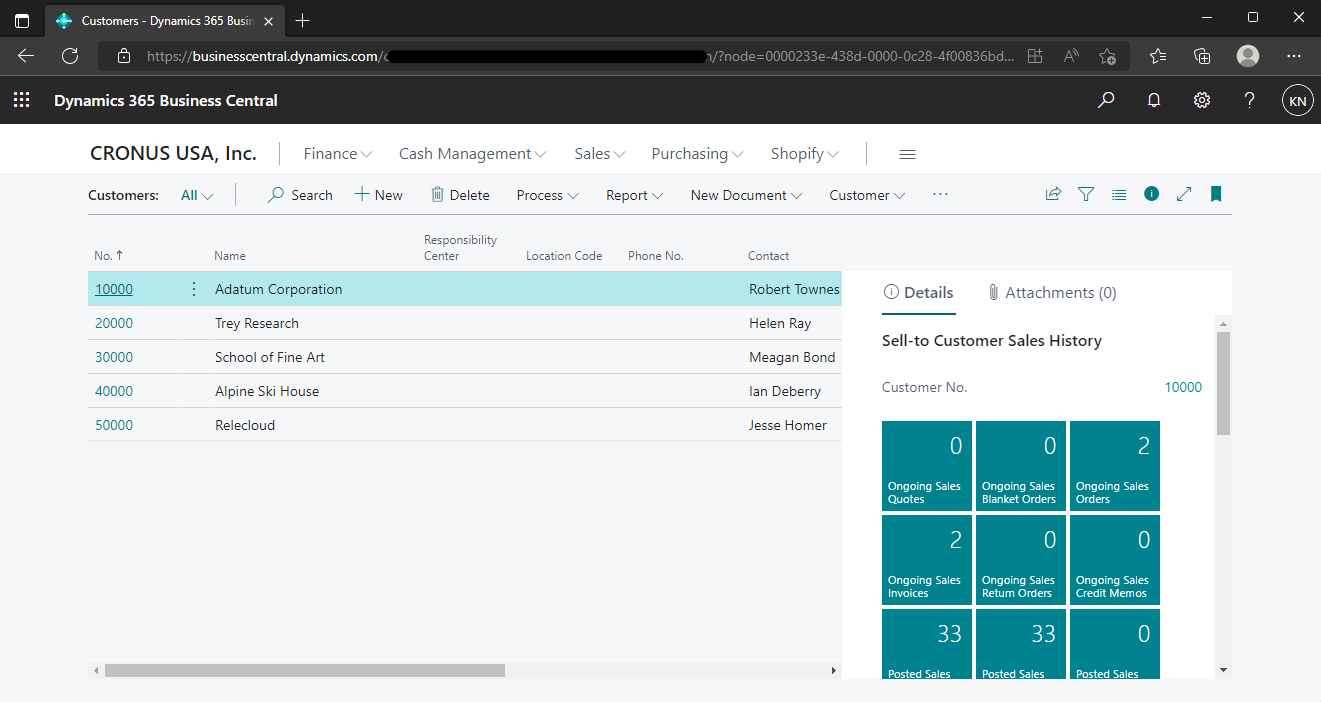Expand the Sales menu
The width and height of the screenshot is (1321, 702).
tap(600, 154)
